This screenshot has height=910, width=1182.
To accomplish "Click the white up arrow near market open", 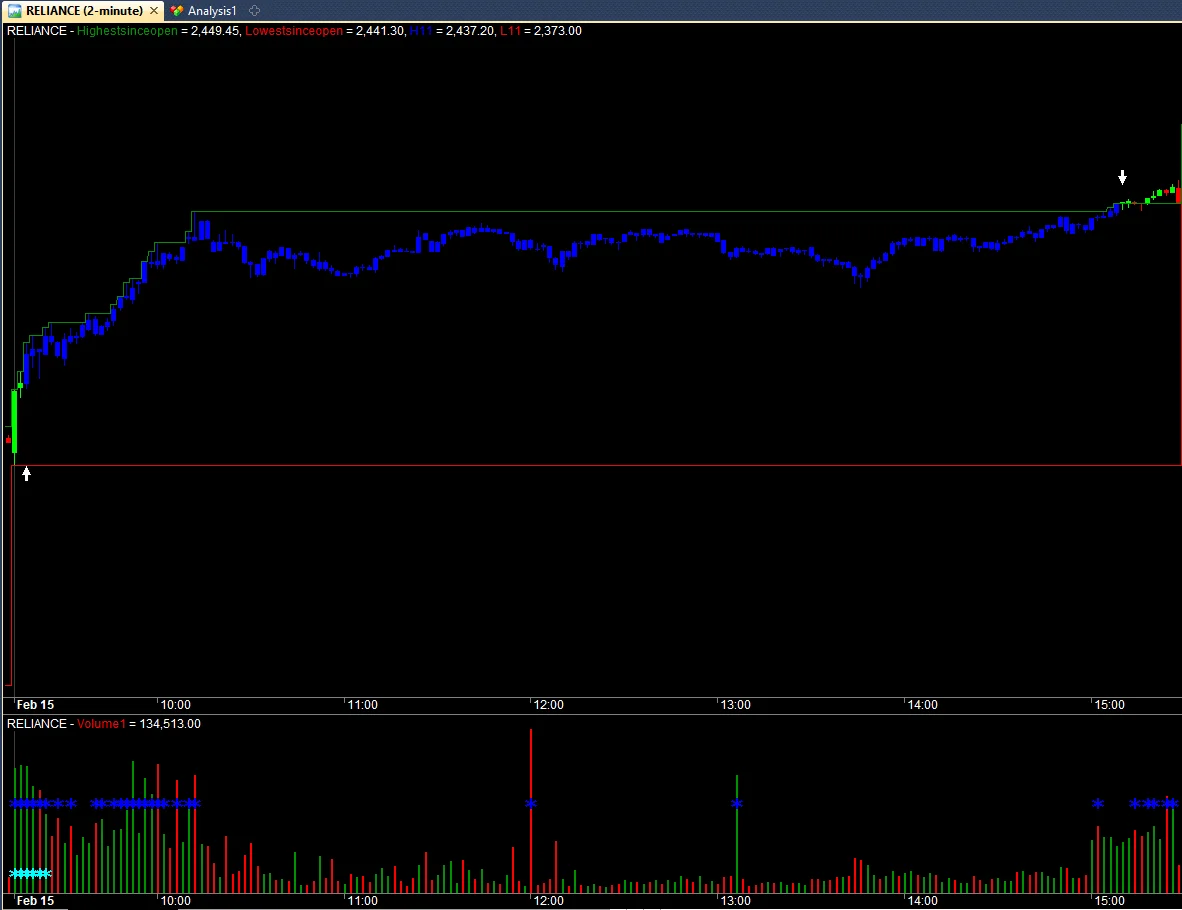I will [x=27, y=473].
